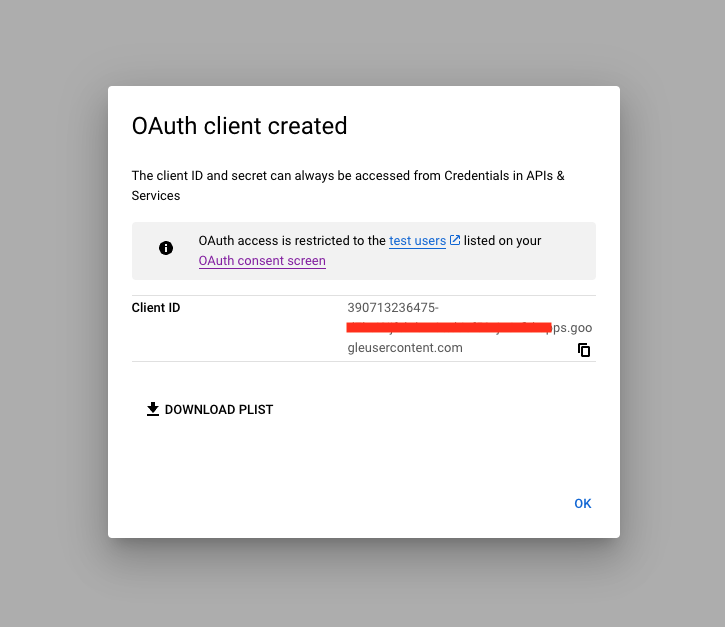Viewport: 725px width, 627px height.
Task: Confirm the dialog with OK
Action: click(x=583, y=504)
